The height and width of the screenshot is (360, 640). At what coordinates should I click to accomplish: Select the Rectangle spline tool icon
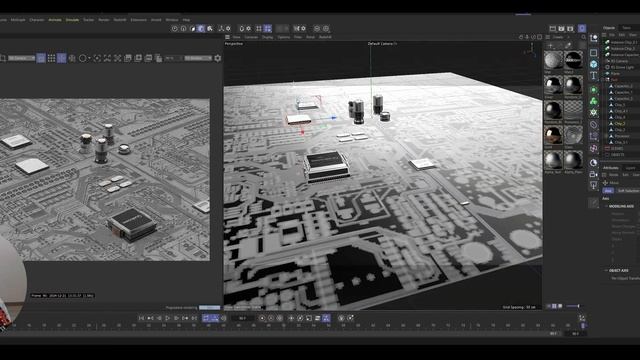coord(593,53)
